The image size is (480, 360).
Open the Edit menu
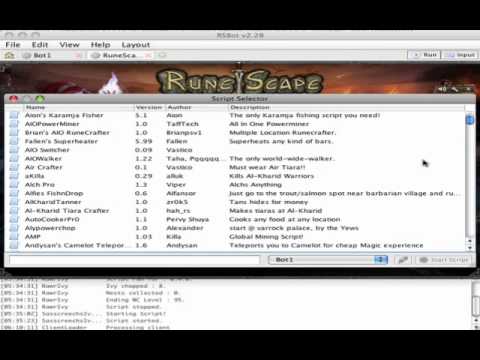(40, 45)
